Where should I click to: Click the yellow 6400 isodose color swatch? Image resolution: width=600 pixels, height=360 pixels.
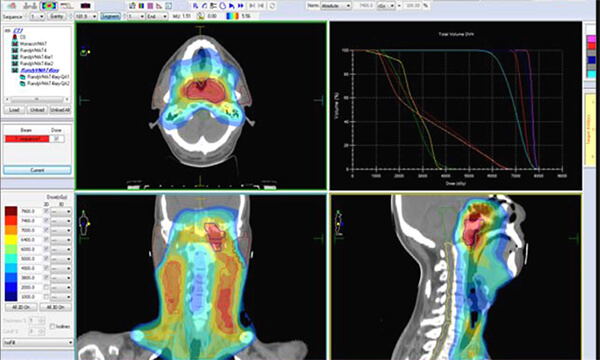[11, 239]
